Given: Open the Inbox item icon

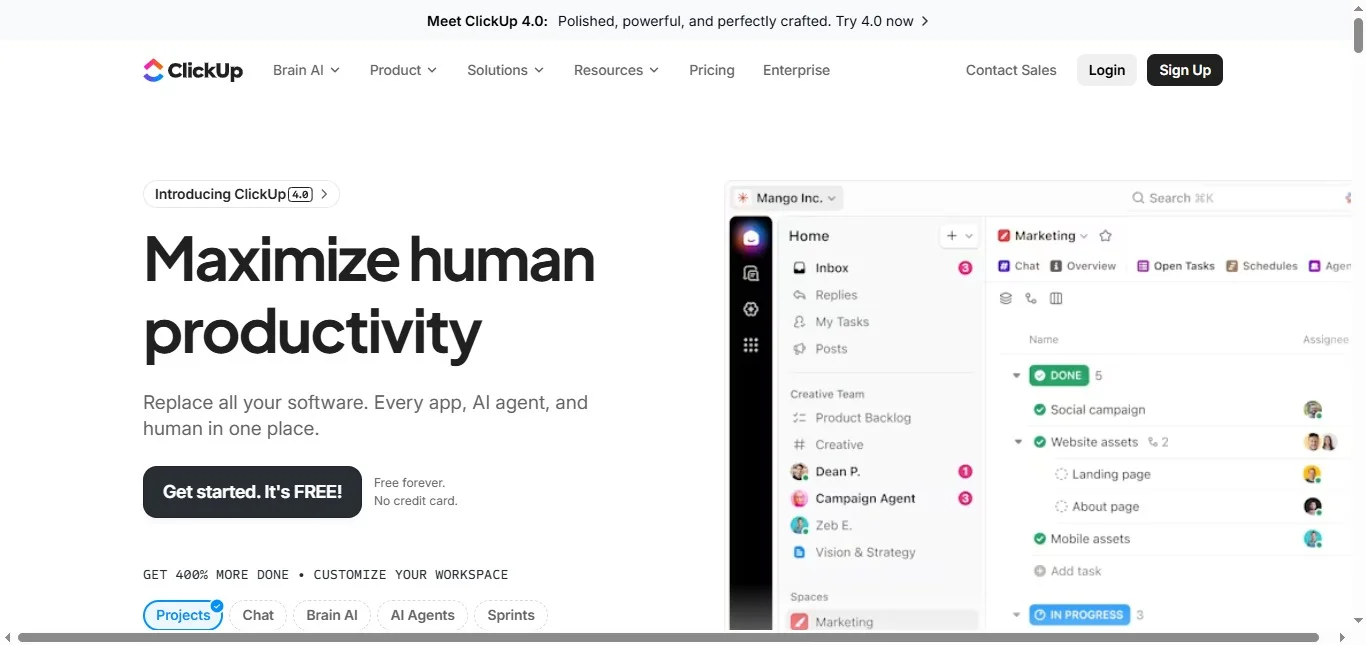Looking at the screenshot, I should point(799,268).
